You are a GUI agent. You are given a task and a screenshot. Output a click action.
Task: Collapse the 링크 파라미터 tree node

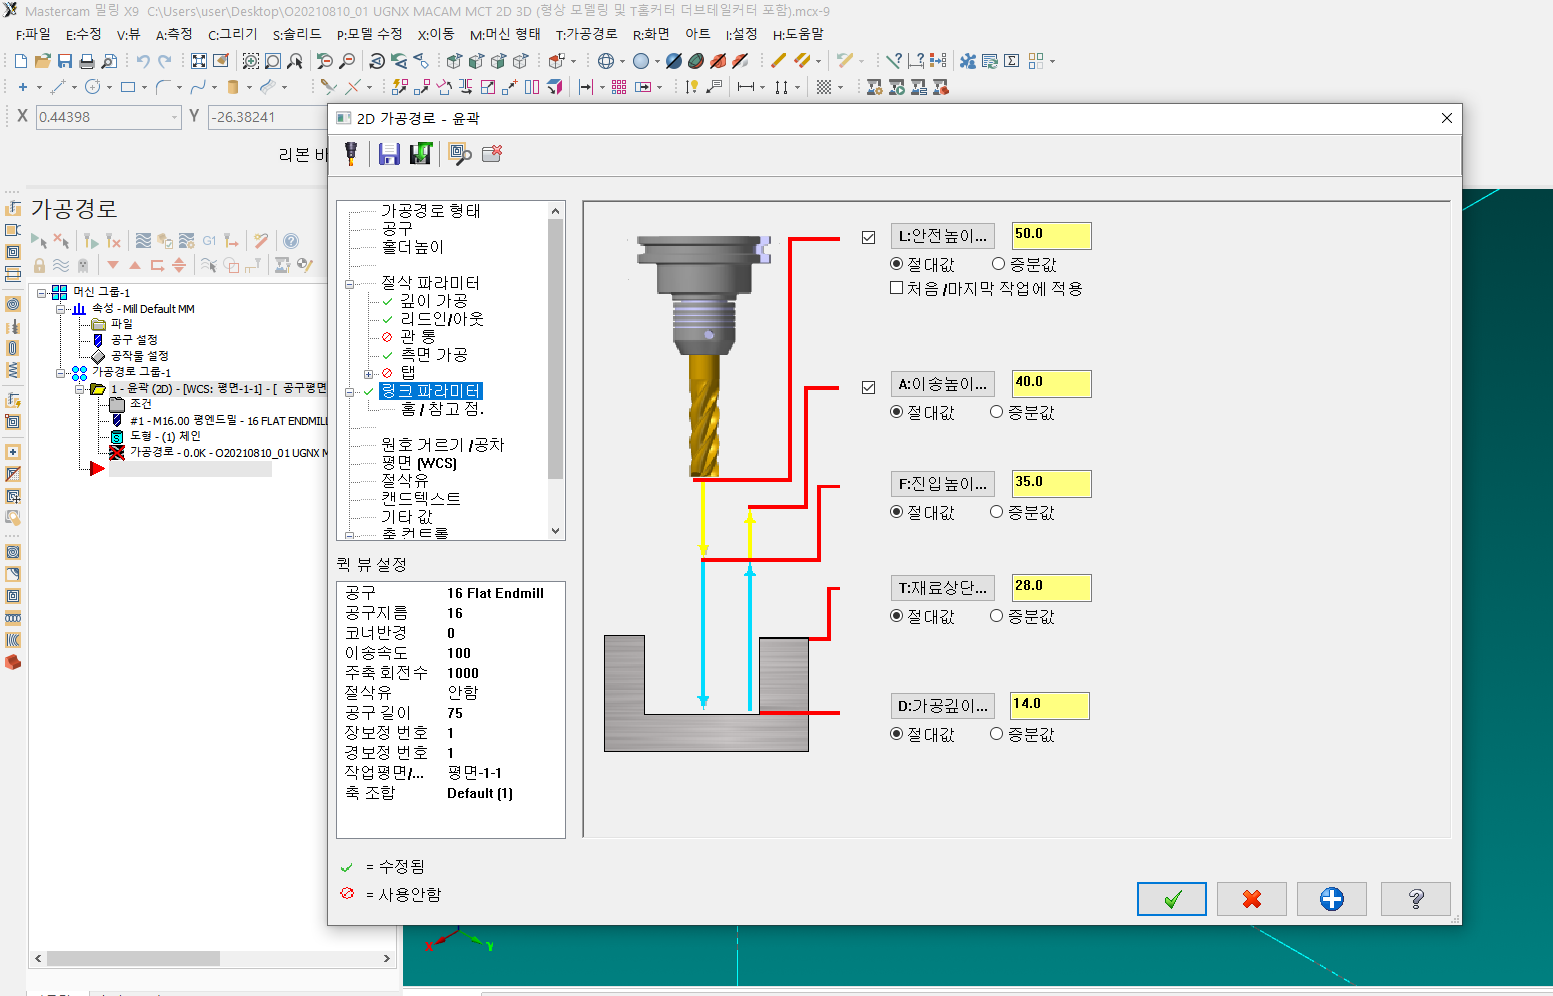(350, 392)
